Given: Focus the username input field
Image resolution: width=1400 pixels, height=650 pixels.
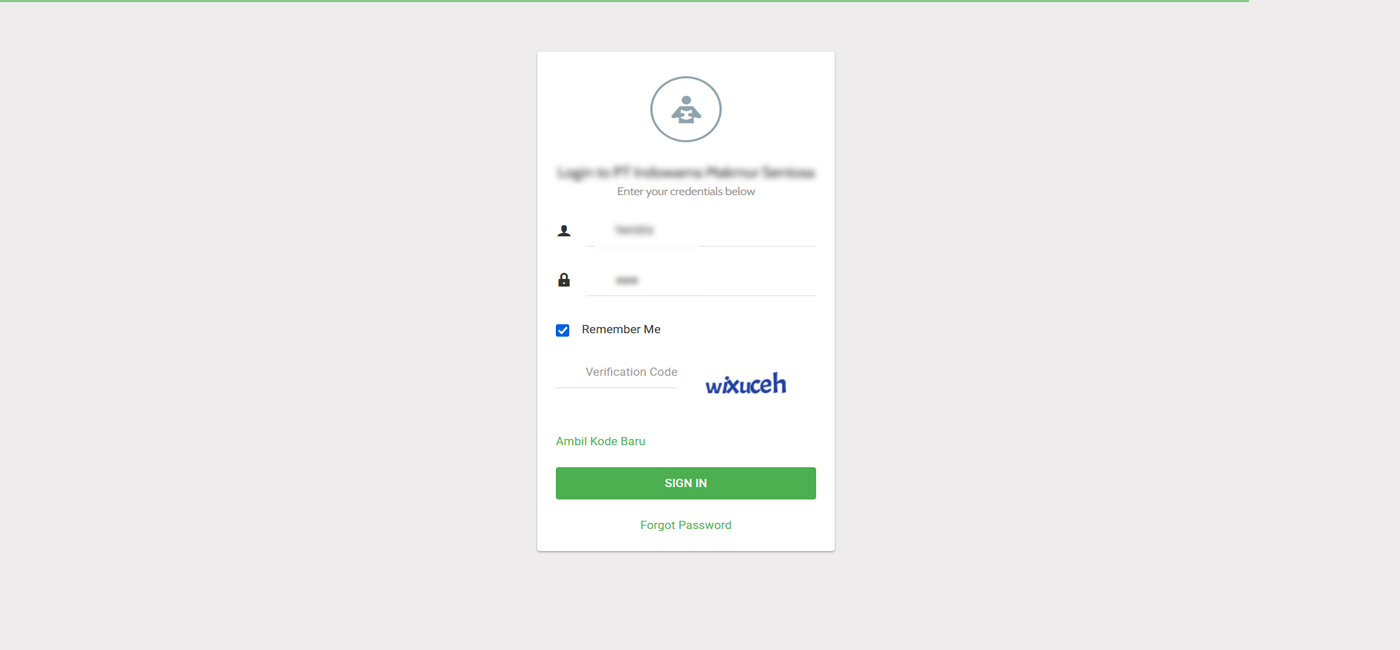Looking at the screenshot, I should 701,230.
